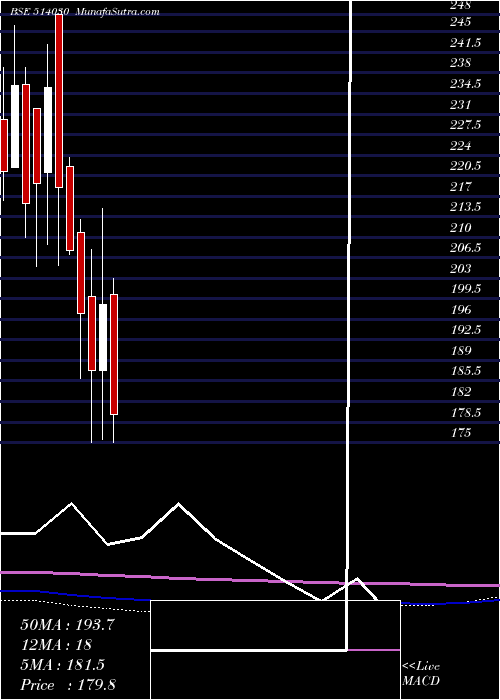Click the 210 price axis label
500x700 pixels.
coord(460,227)
